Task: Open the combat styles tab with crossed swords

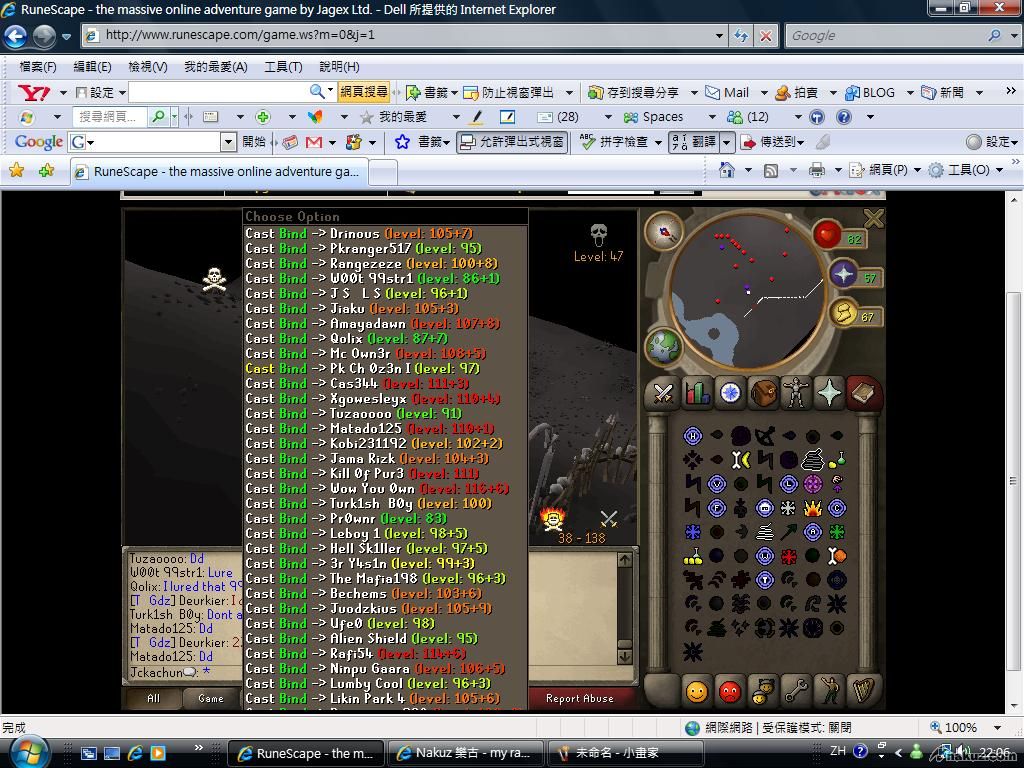Action: pos(663,393)
